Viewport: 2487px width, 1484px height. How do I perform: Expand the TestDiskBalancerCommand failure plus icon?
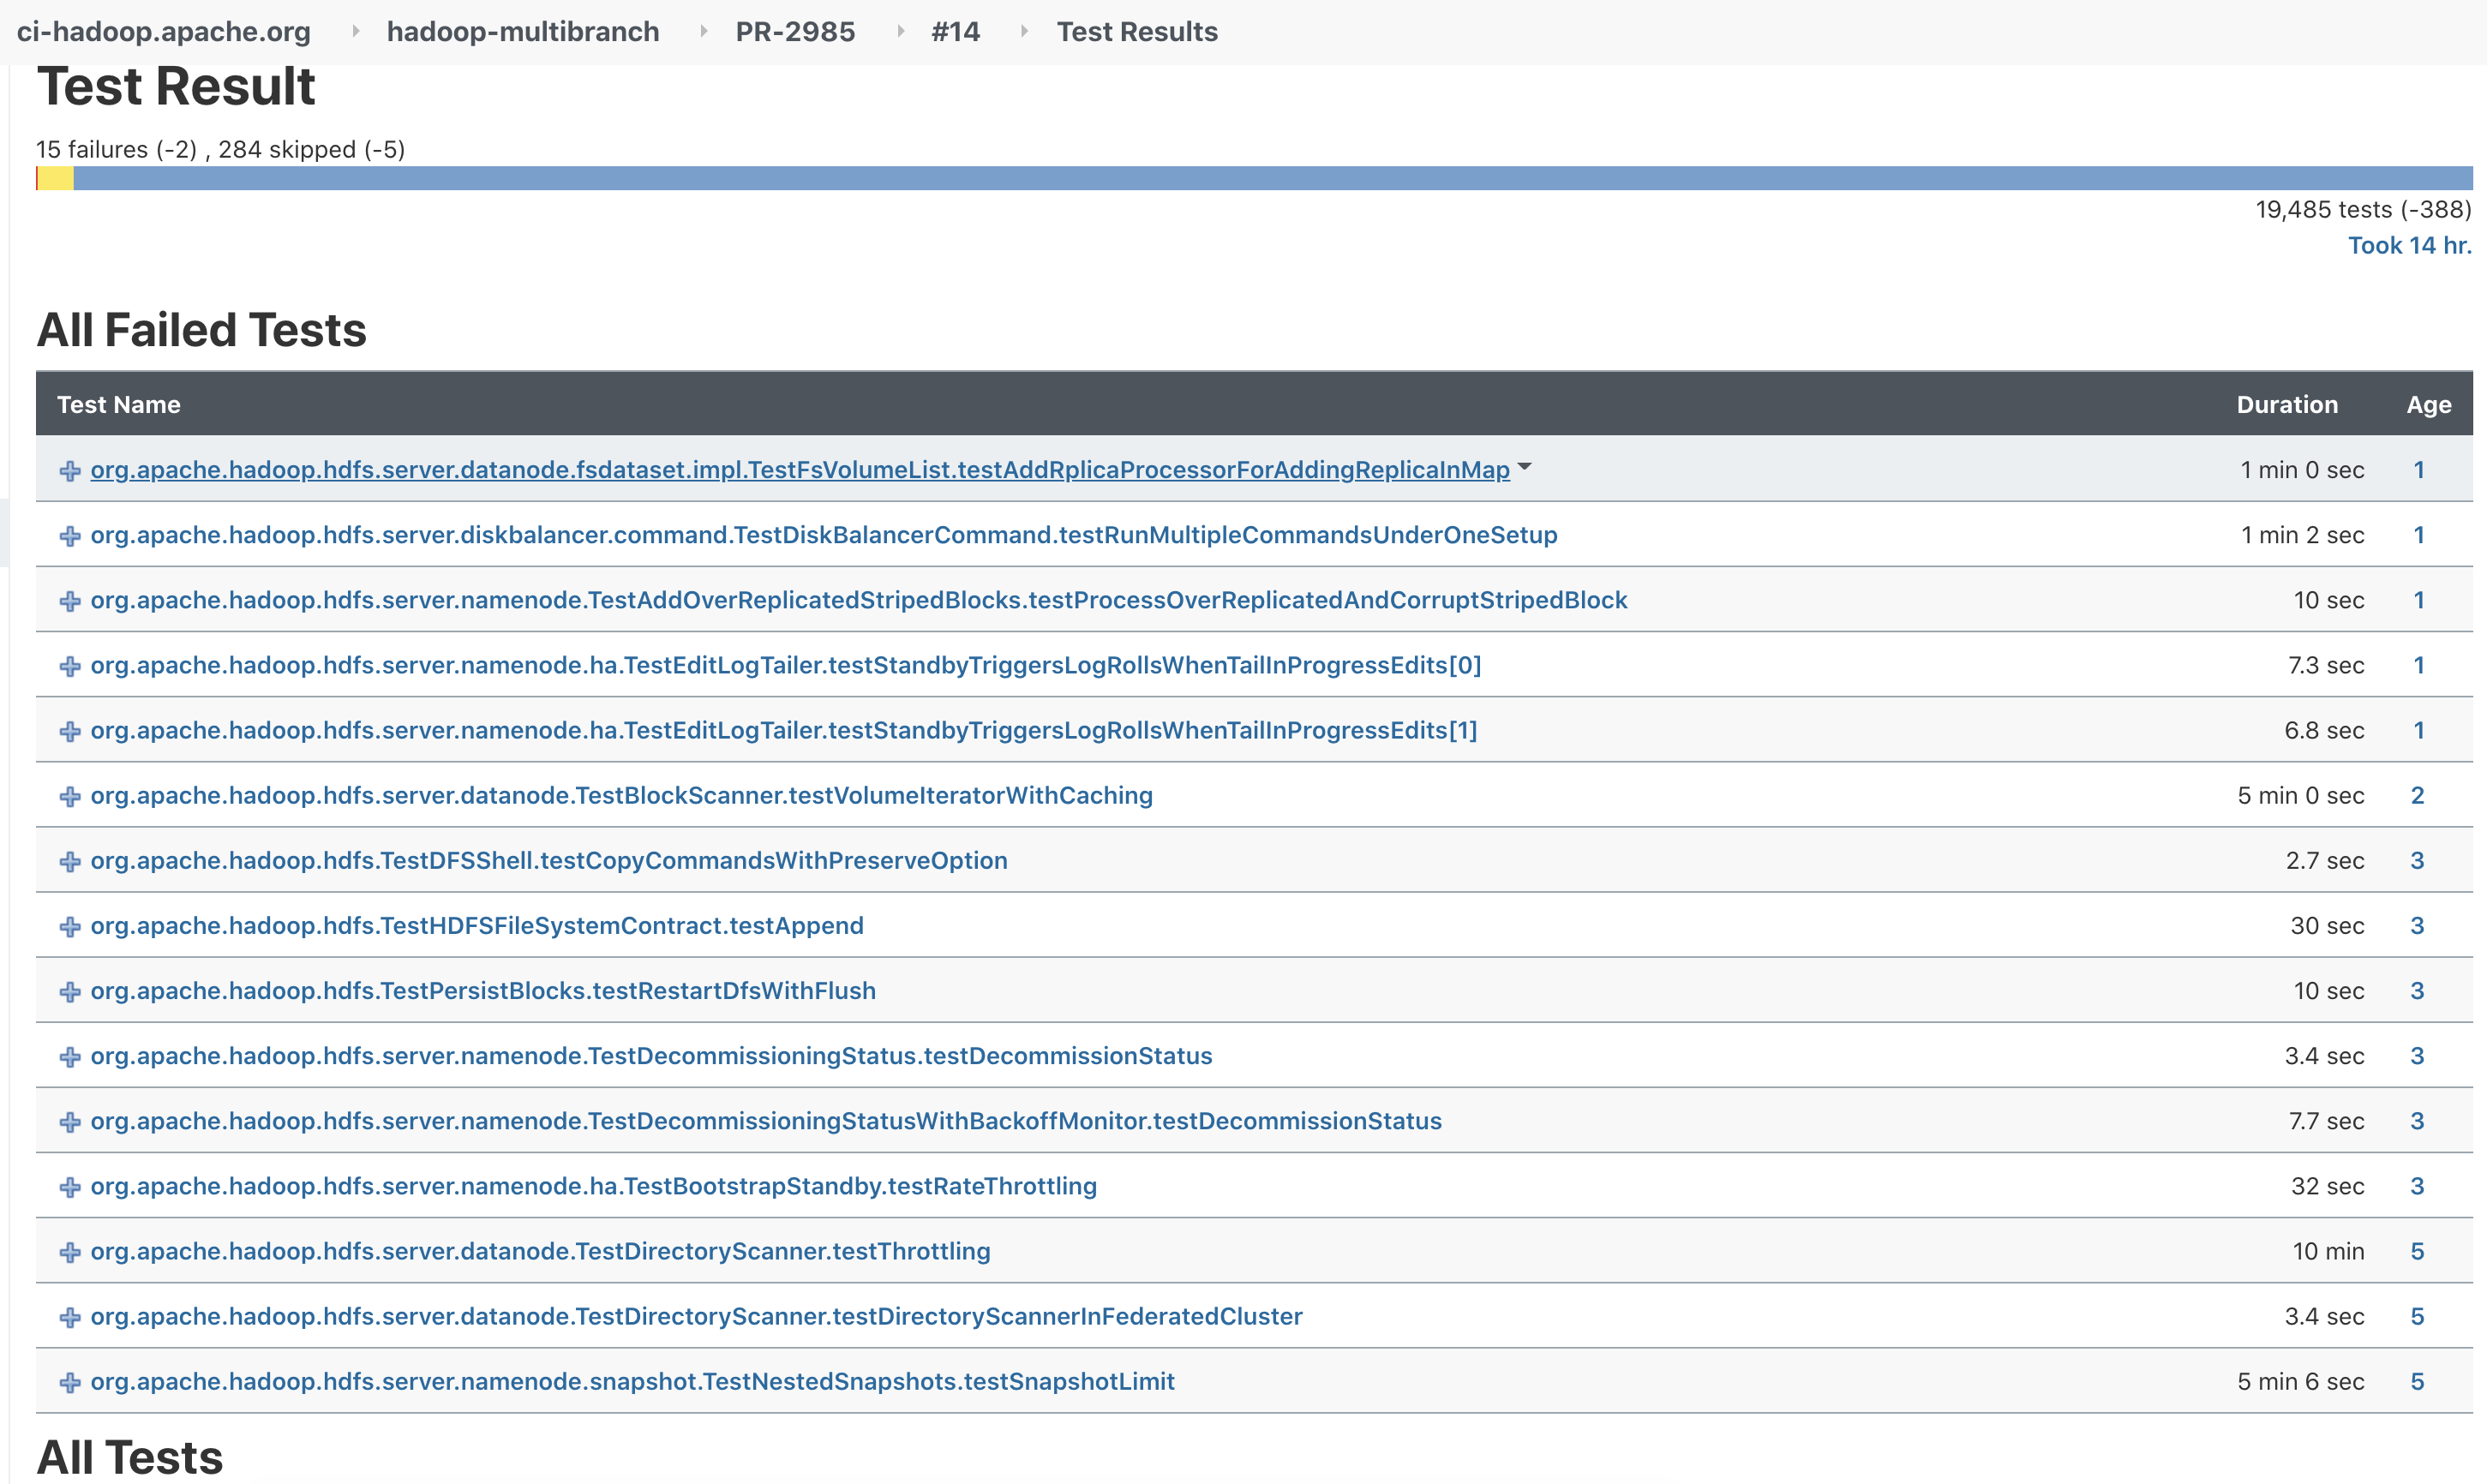pos(70,536)
